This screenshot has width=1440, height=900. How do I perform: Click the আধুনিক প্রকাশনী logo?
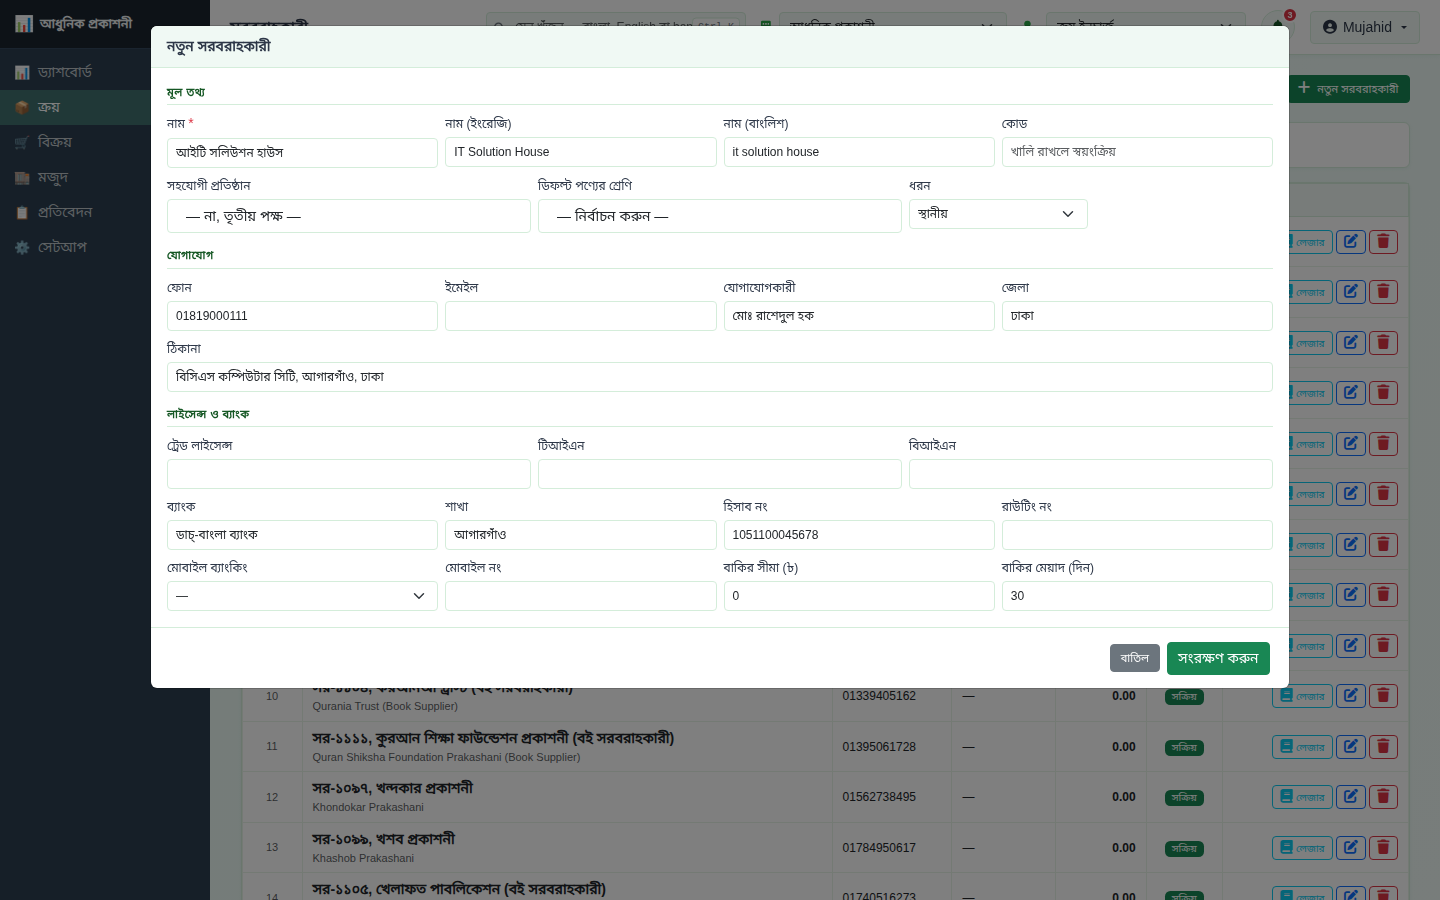click(x=74, y=23)
